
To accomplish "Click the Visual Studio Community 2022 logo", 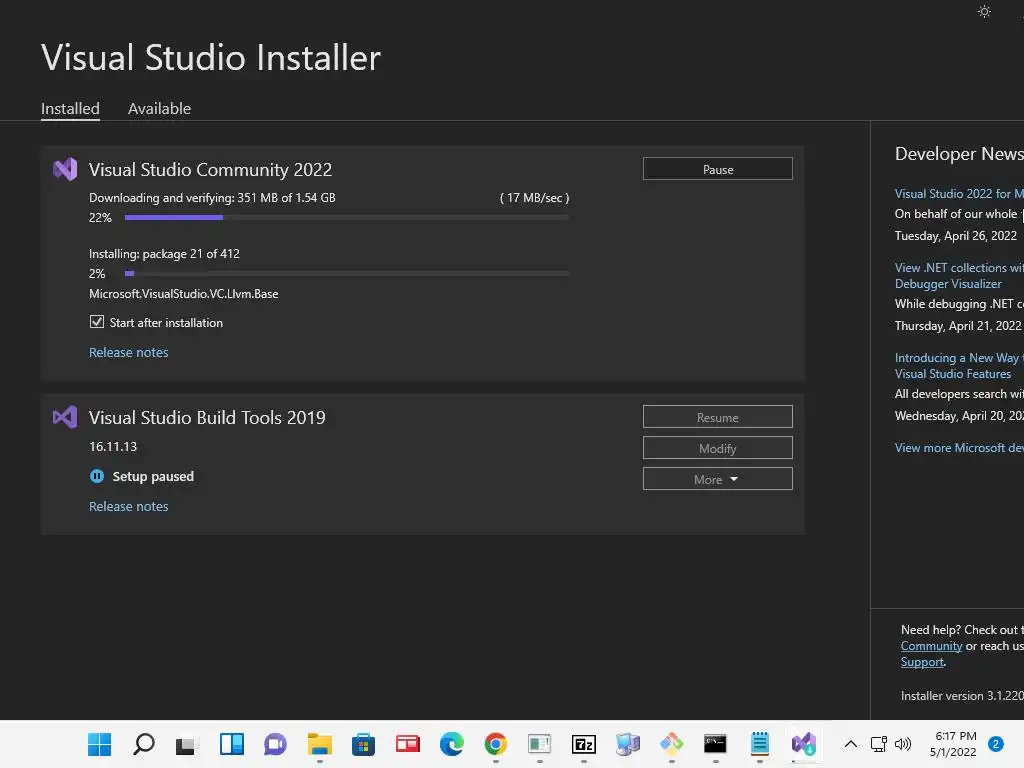I will coord(65,169).
